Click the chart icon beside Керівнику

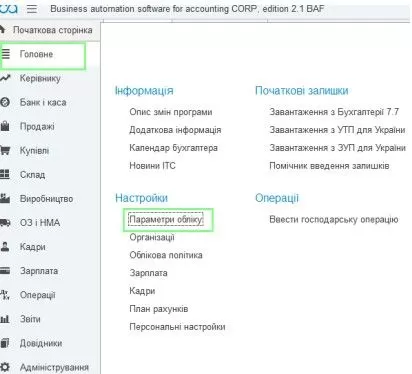(5, 78)
